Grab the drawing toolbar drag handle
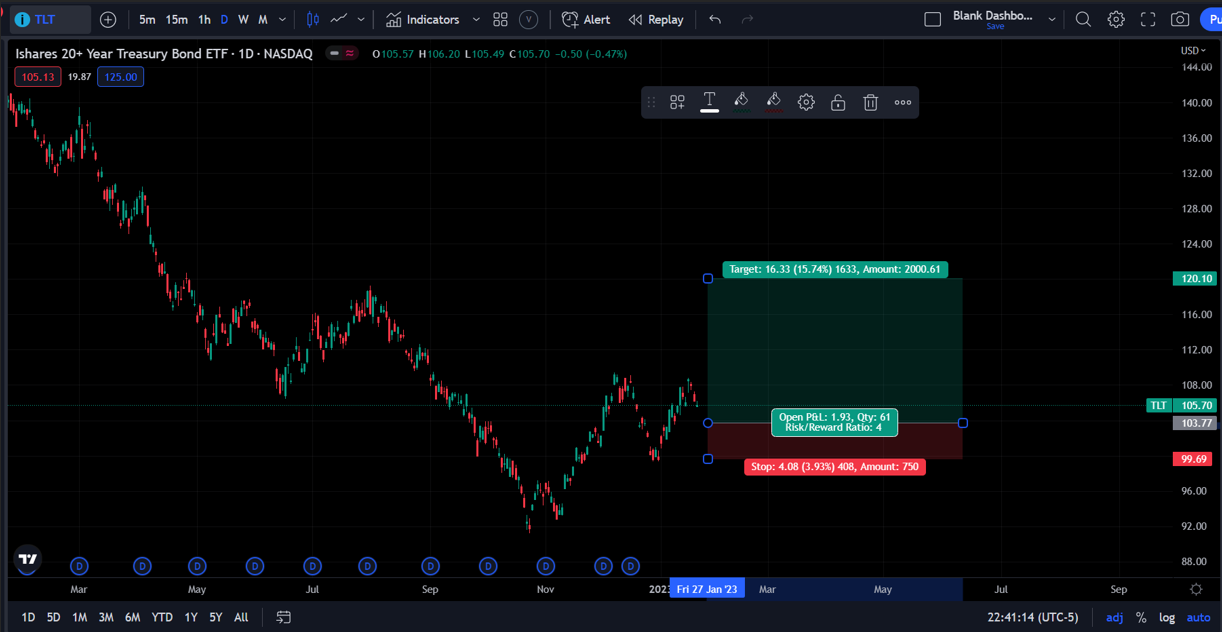This screenshot has height=632, width=1222. pyautogui.click(x=651, y=102)
